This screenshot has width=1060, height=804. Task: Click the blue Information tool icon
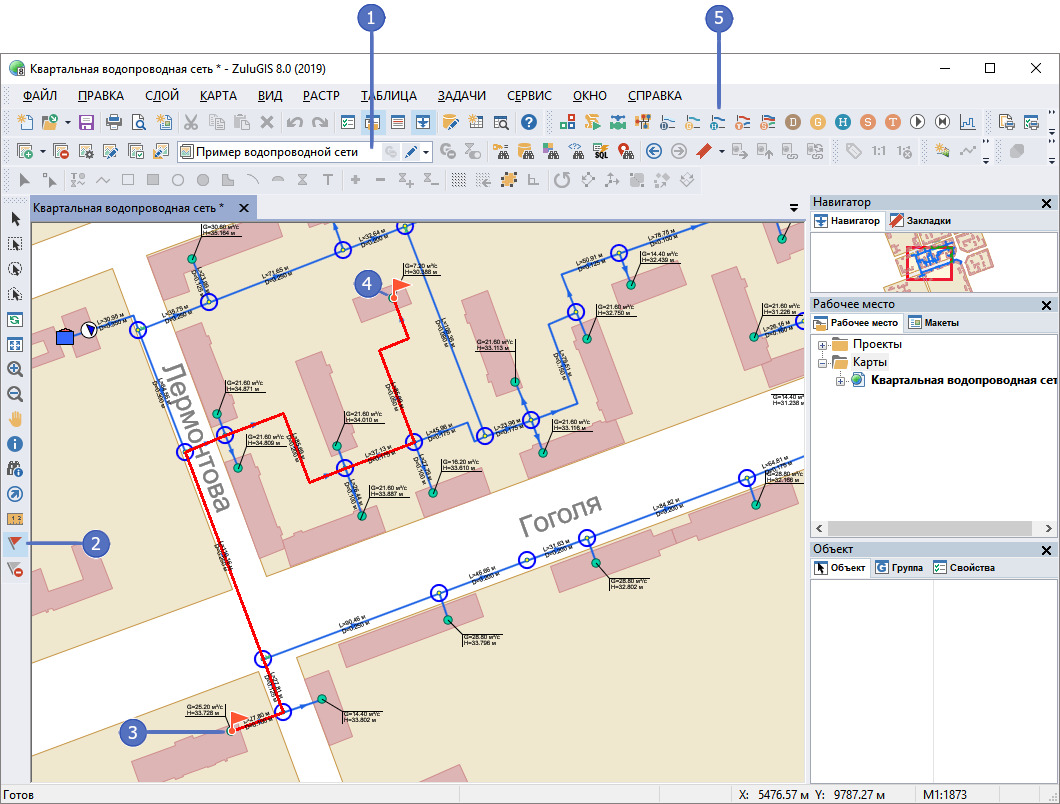pyautogui.click(x=14, y=443)
